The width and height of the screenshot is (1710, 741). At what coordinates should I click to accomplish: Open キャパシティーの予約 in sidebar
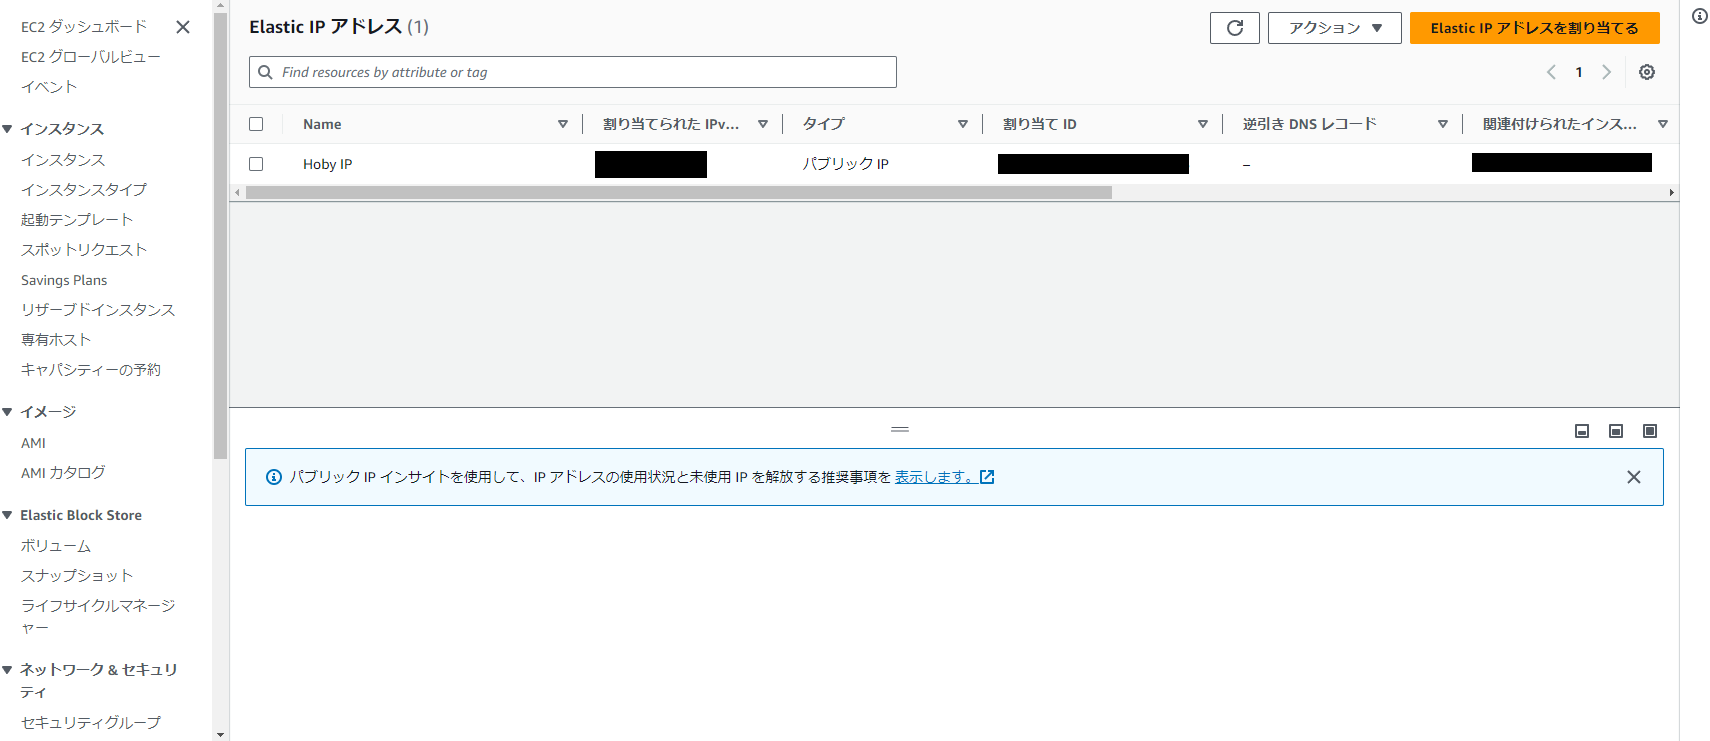[91, 370]
